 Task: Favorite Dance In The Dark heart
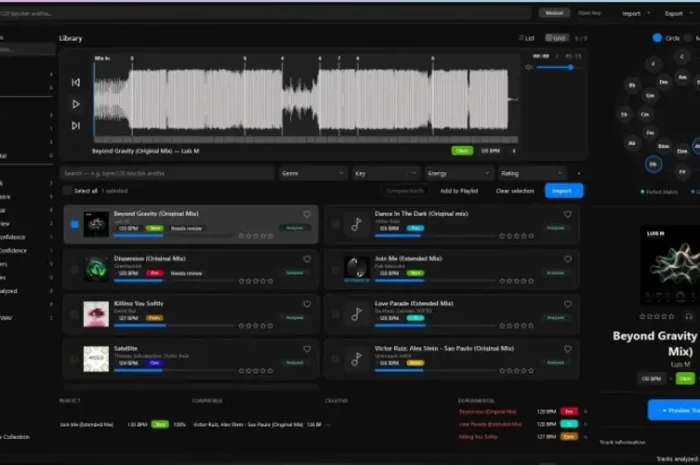568,214
